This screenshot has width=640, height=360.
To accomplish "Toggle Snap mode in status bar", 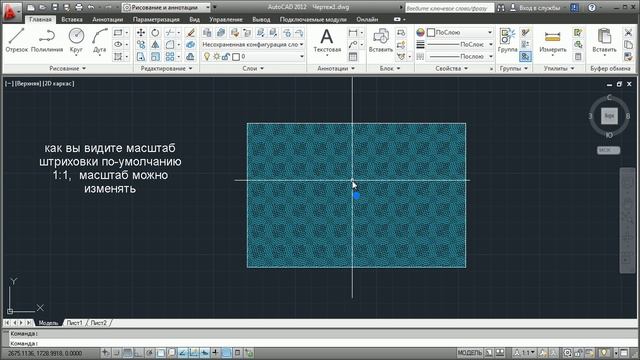I will [116, 353].
